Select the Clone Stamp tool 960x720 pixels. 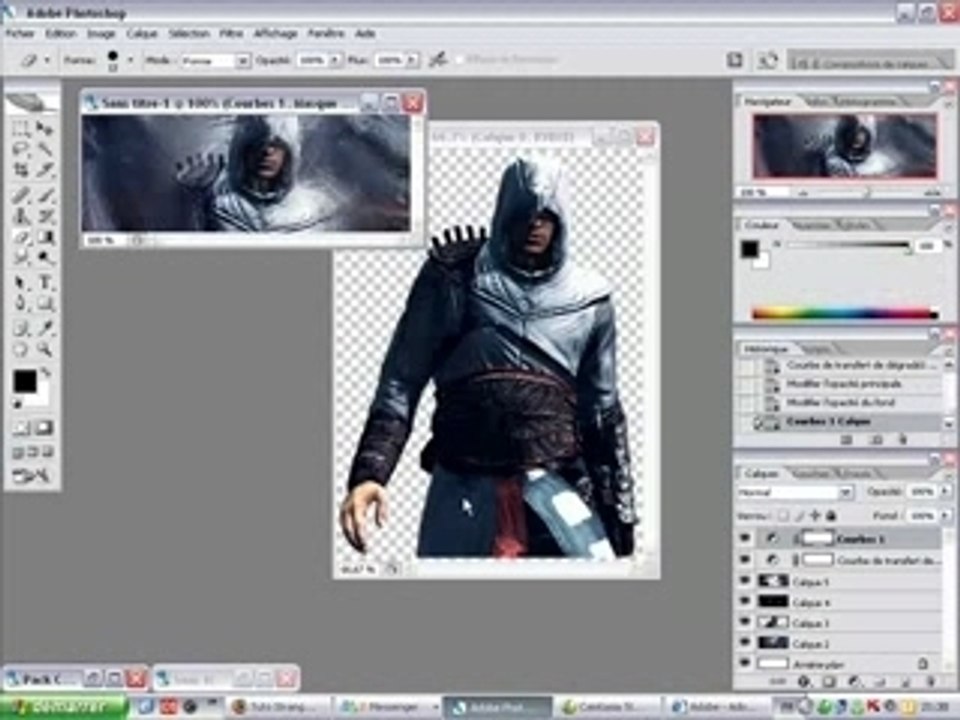tap(21, 216)
